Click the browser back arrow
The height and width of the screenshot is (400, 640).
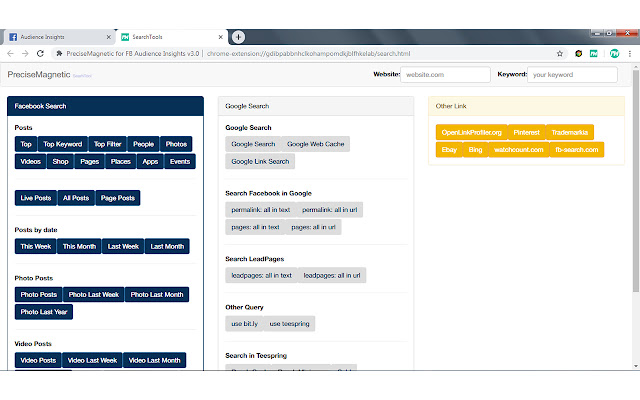[x=10, y=53]
